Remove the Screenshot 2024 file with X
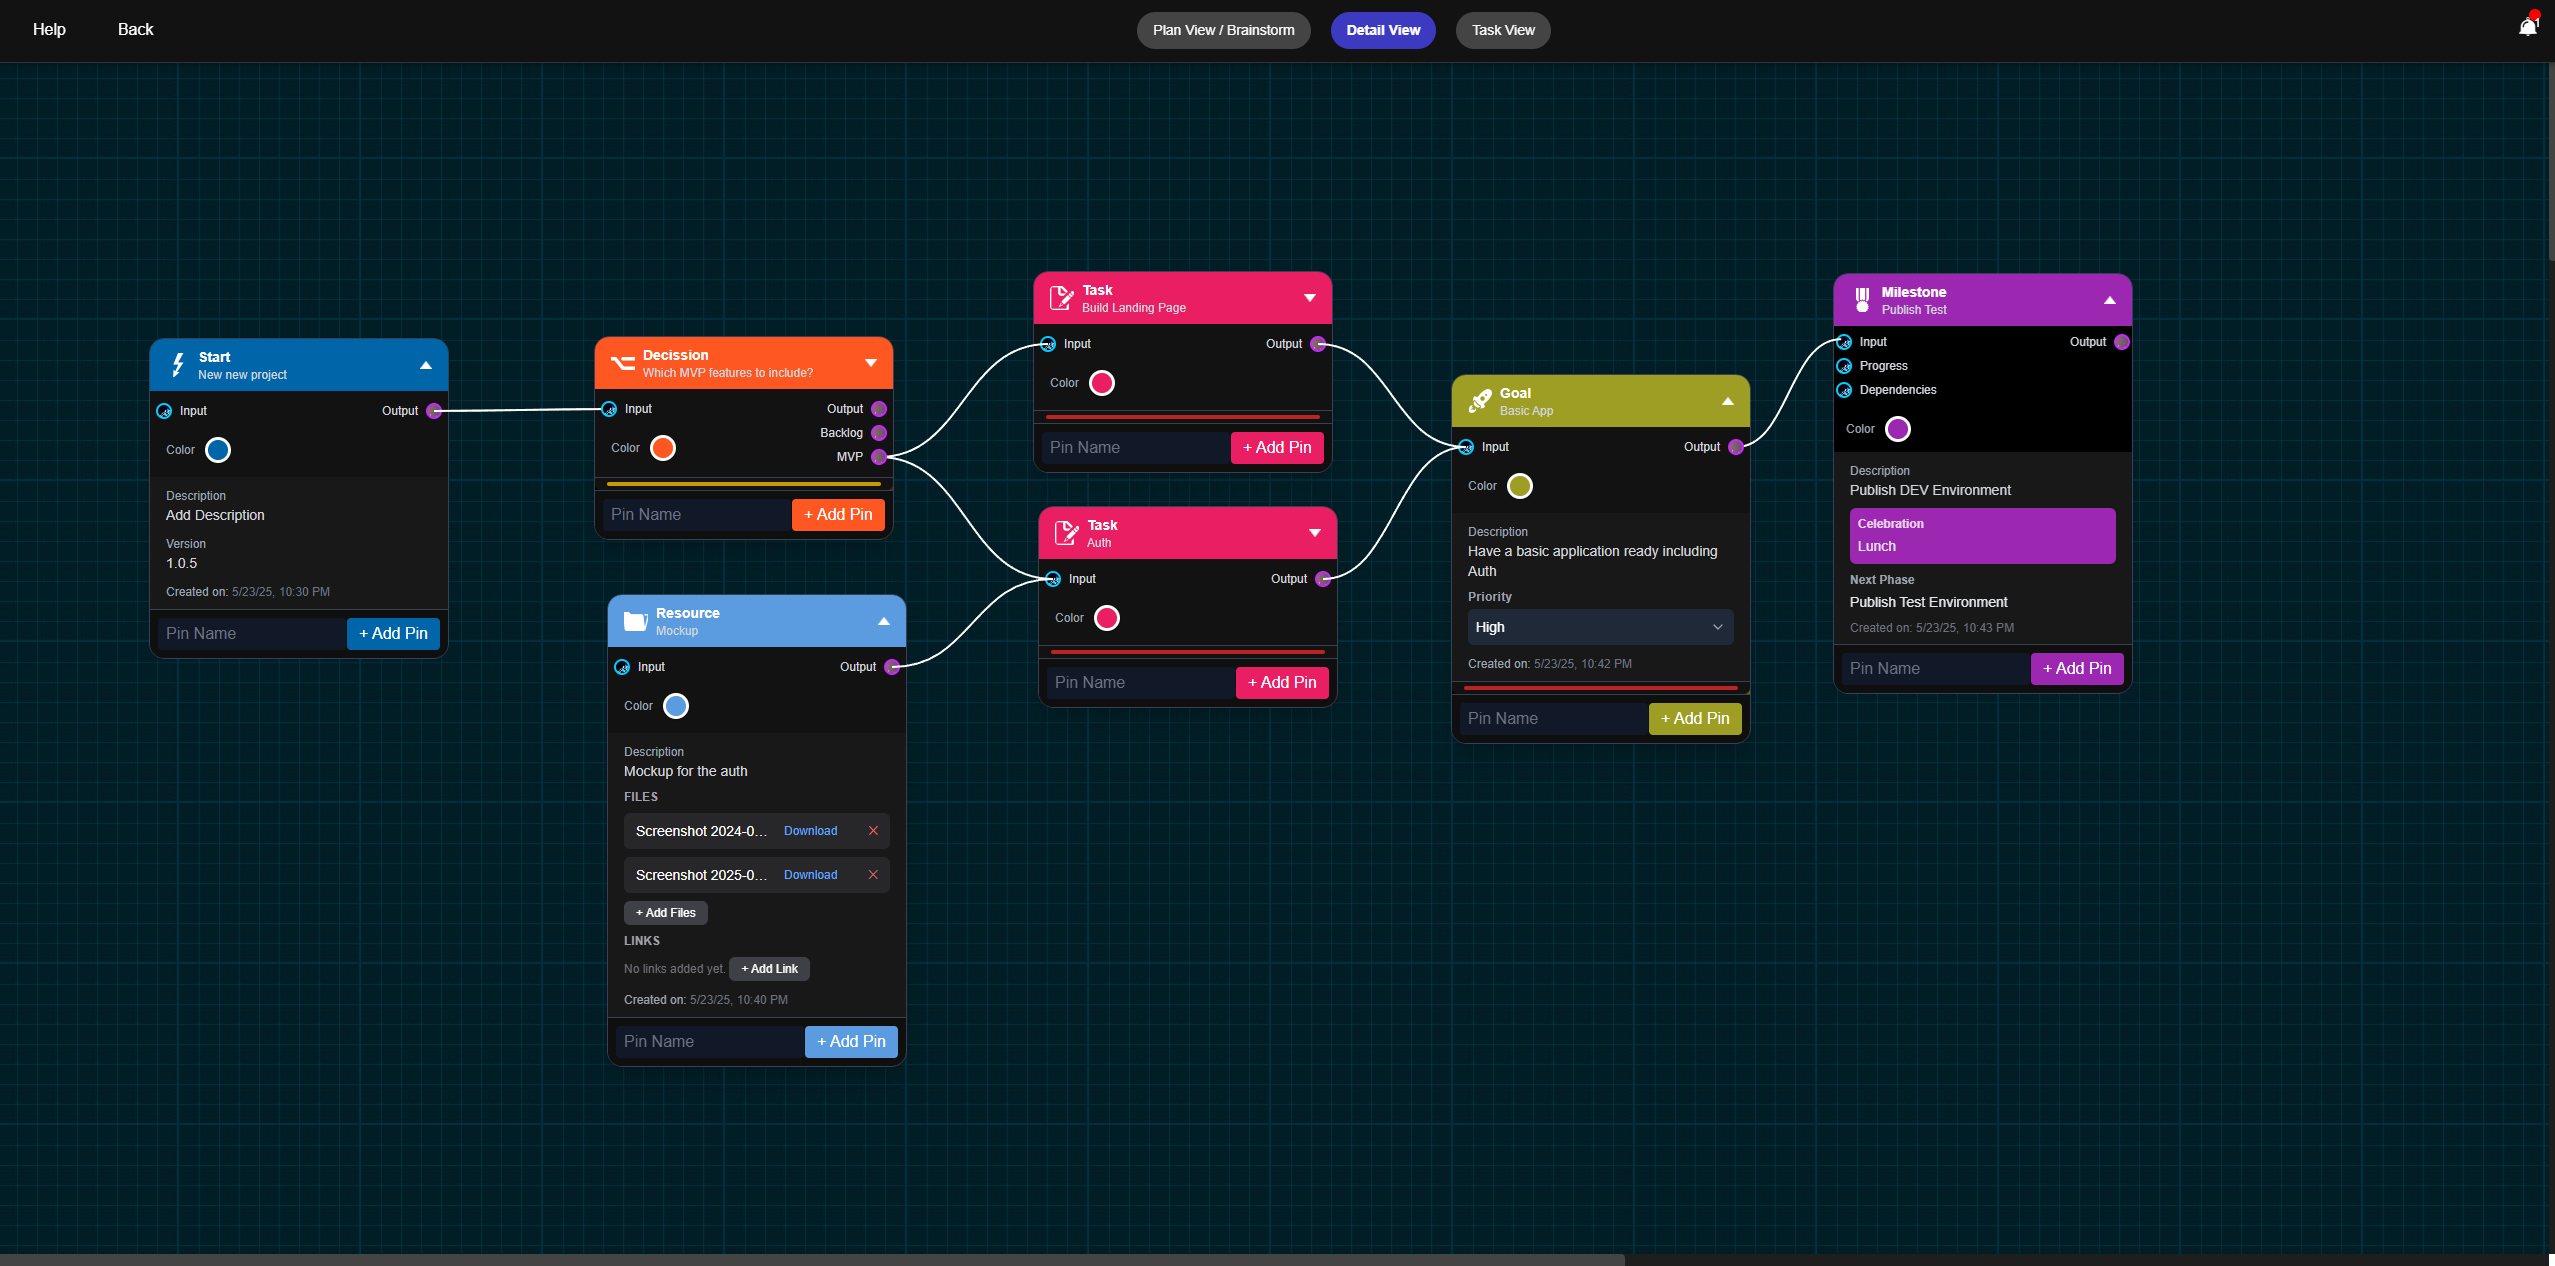This screenshot has width=2555, height=1266. click(873, 831)
